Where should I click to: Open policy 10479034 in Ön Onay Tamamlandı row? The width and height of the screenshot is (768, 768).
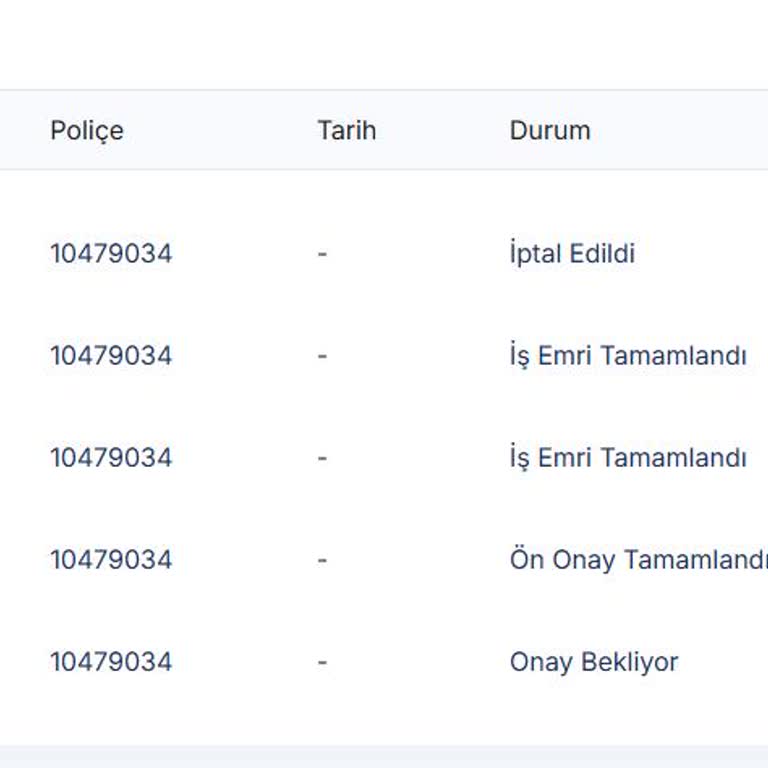click(x=111, y=560)
